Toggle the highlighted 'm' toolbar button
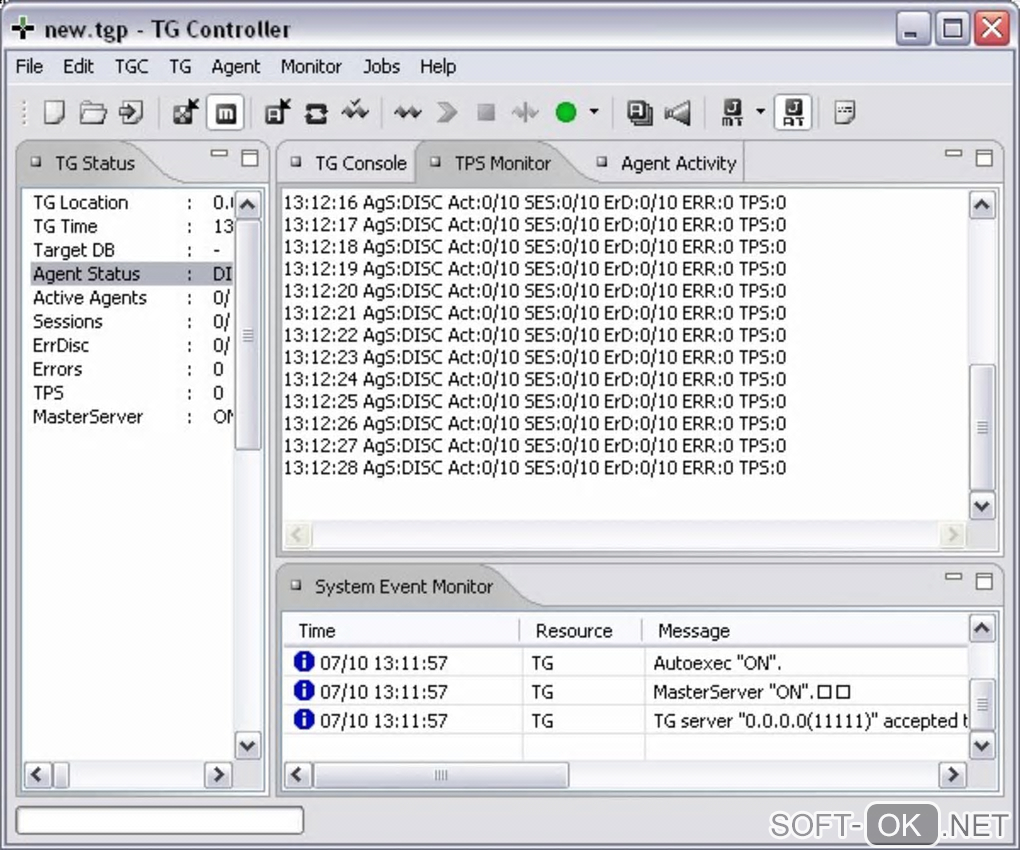The height and width of the screenshot is (850, 1020). point(225,113)
